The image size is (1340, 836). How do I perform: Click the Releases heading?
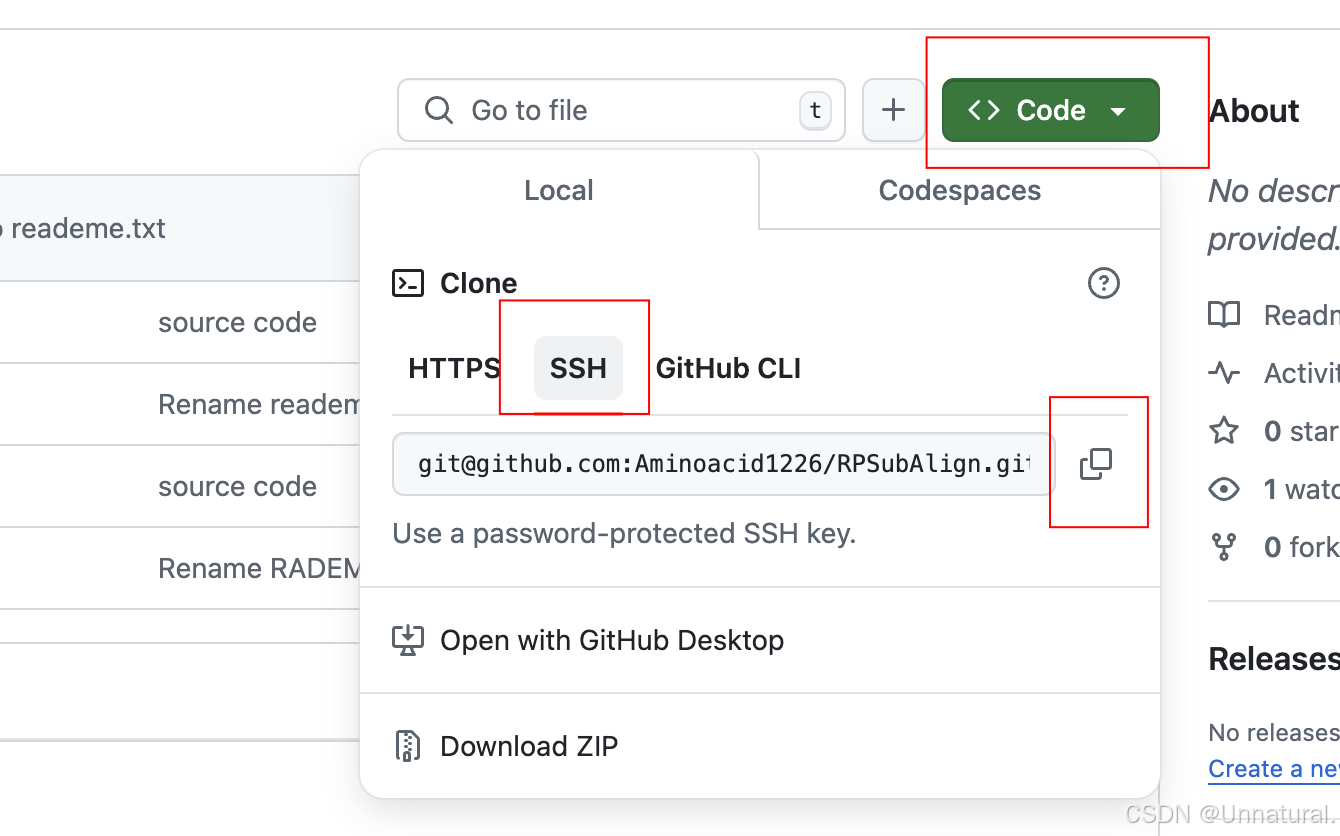1273,659
